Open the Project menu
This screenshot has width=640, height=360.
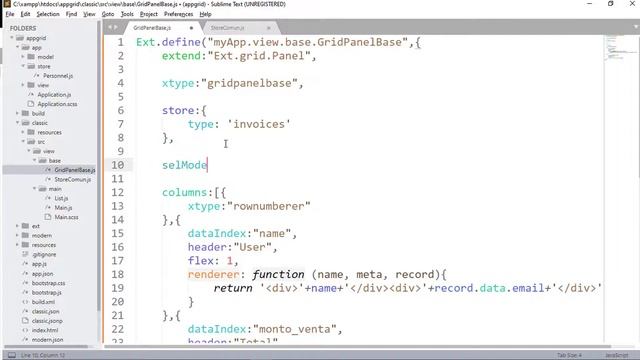click(x=149, y=14)
